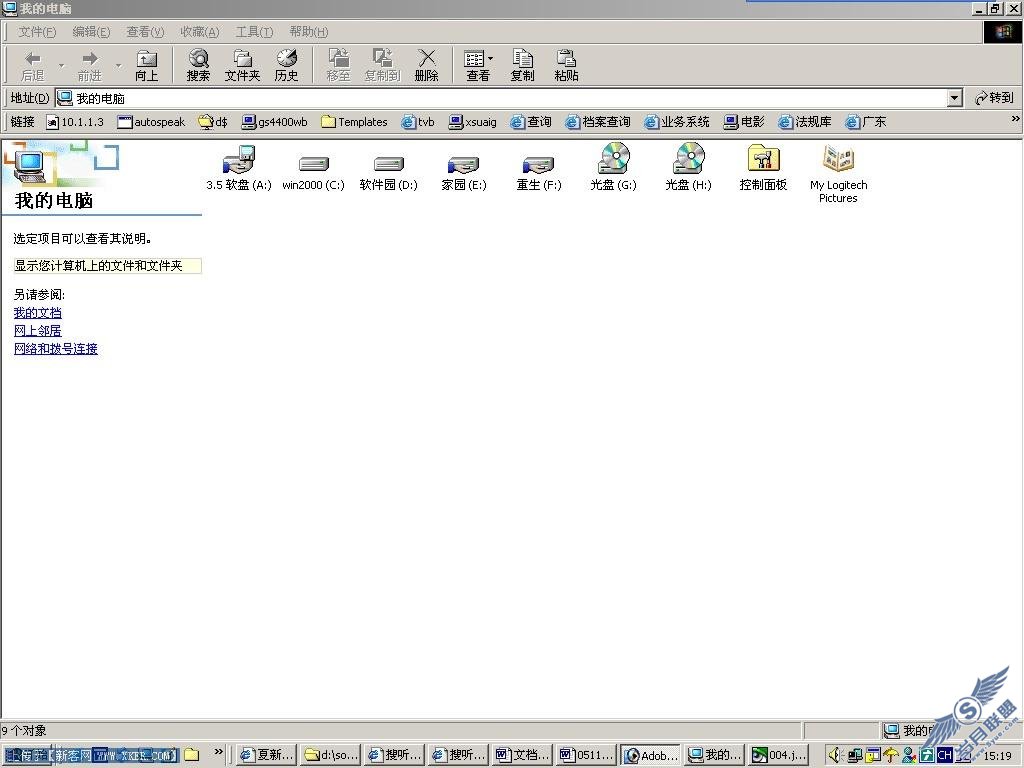Open the 网上邻居 link

(x=38, y=330)
